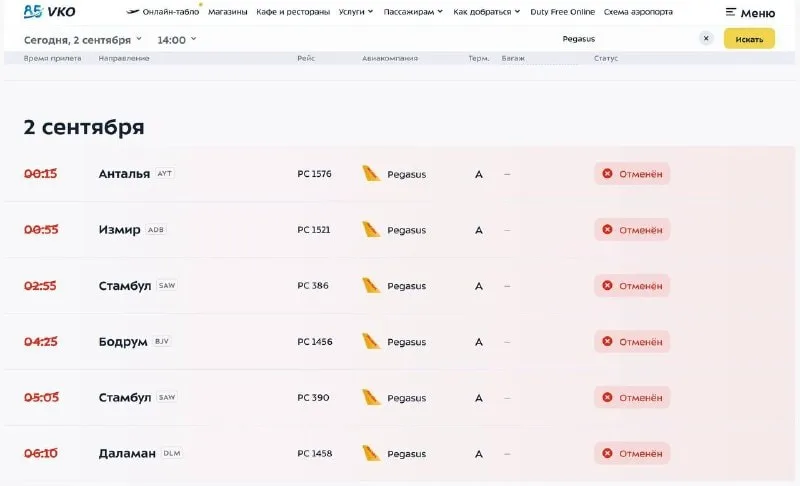Click Pegasus logo in the Бодрум row
Screen dimensions: 800x486
point(371,341)
